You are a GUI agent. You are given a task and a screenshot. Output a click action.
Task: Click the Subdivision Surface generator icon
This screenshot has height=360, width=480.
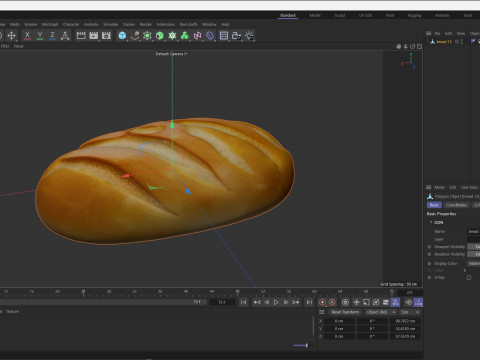tap(147, 36)
